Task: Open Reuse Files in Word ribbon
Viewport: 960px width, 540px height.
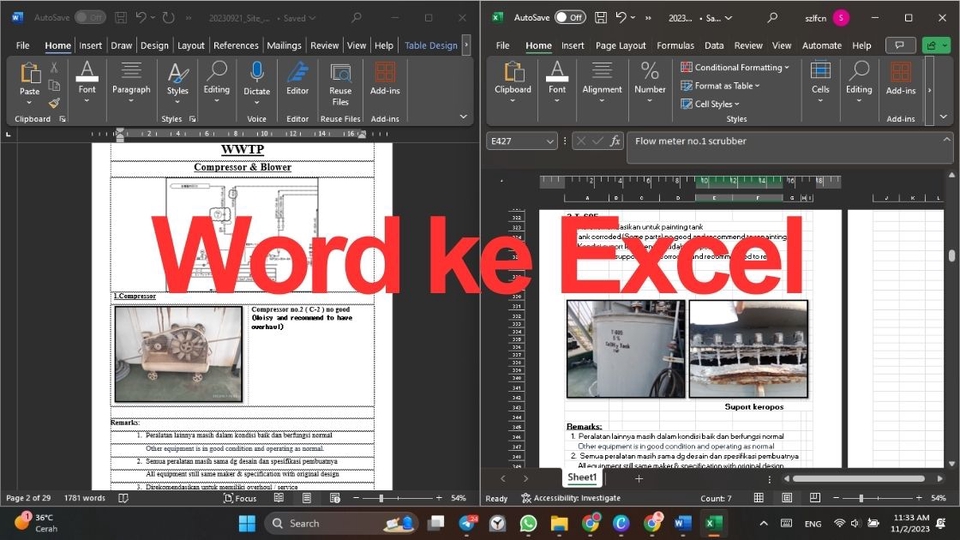Action: coord(340,84)
